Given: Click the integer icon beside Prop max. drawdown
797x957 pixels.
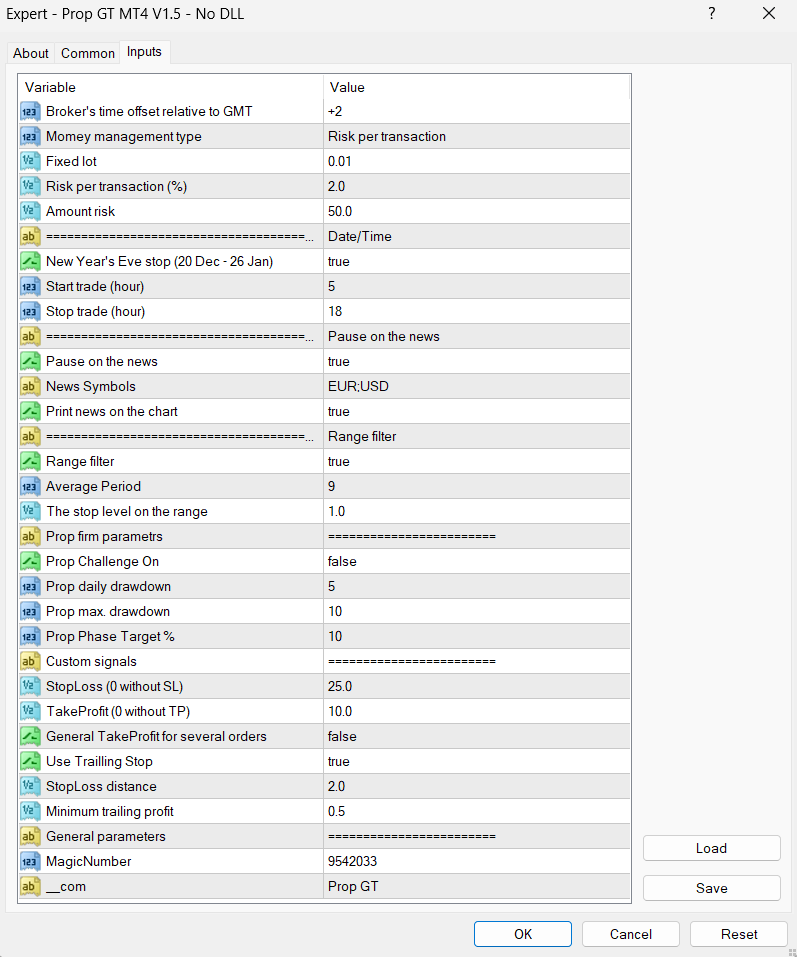Looking at the screenshot, I should click(30, 612).
